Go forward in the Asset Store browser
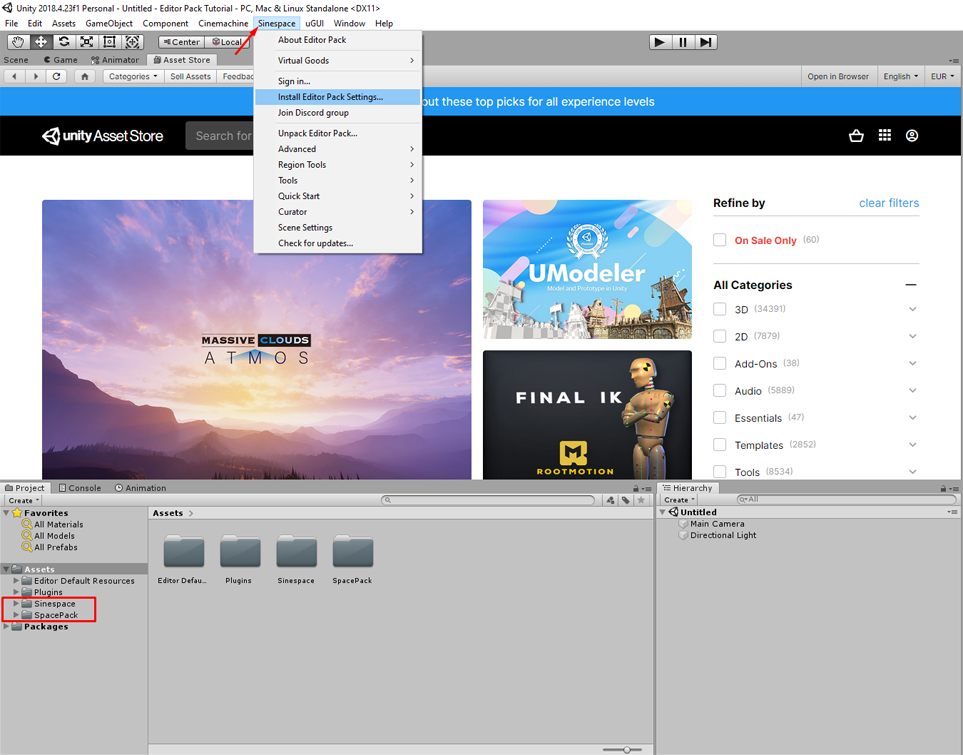Image resolution: width=963 pixels, height=755 pixels. pos(36,76)
